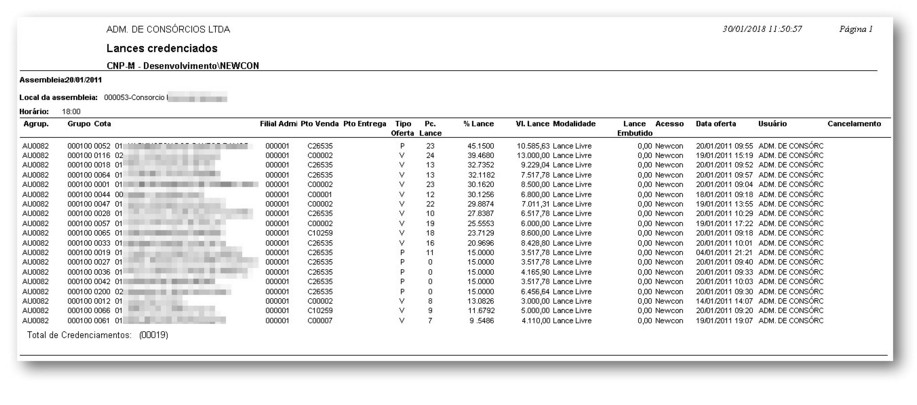Viewport: 917px width, 405px height.
Task: Click the 'Data oferta' column header
Action: [x=716, y=124]
